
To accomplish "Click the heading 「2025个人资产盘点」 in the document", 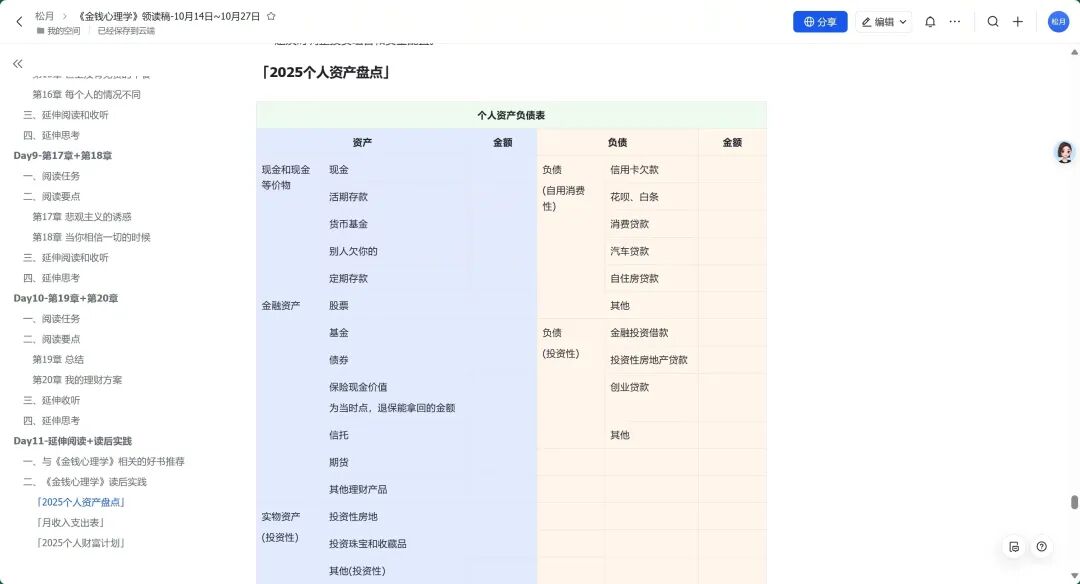I will coord(326,72).
